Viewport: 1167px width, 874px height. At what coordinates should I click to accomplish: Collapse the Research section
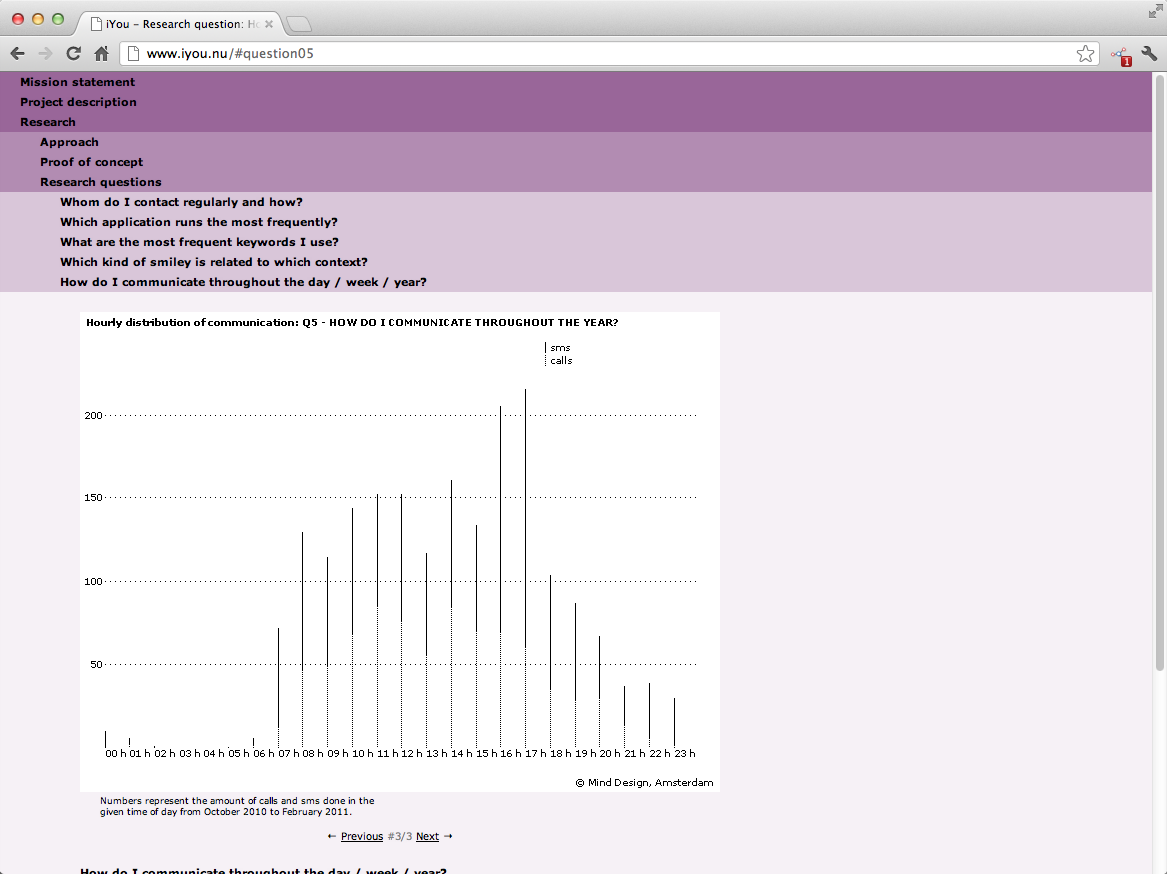pos(48,122)
